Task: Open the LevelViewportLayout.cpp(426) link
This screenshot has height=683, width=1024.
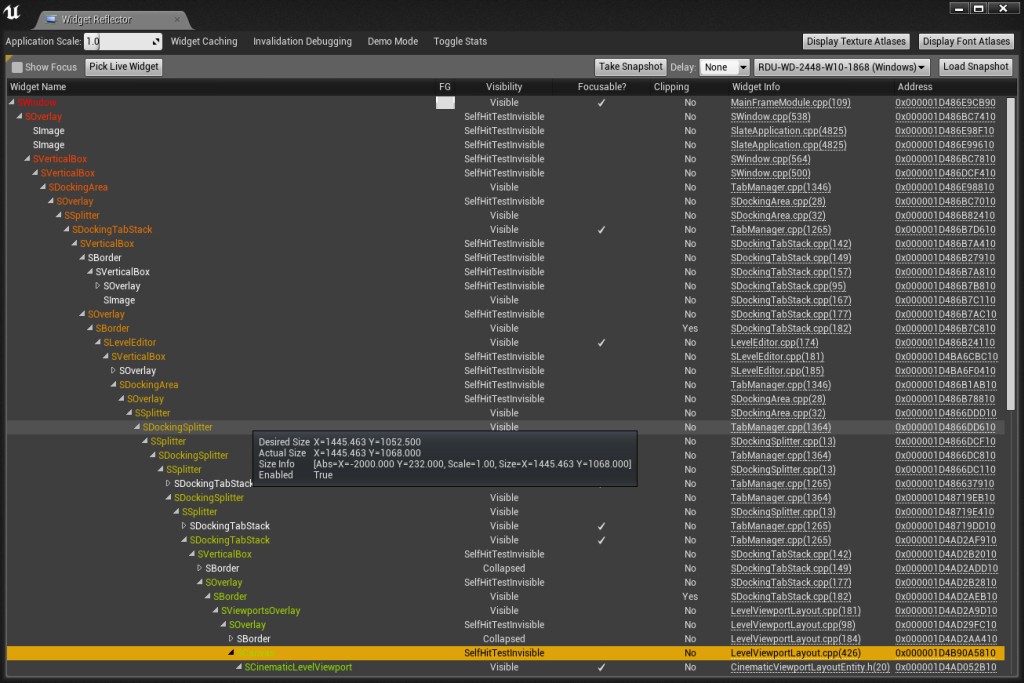Action: [x=795, y=652]
